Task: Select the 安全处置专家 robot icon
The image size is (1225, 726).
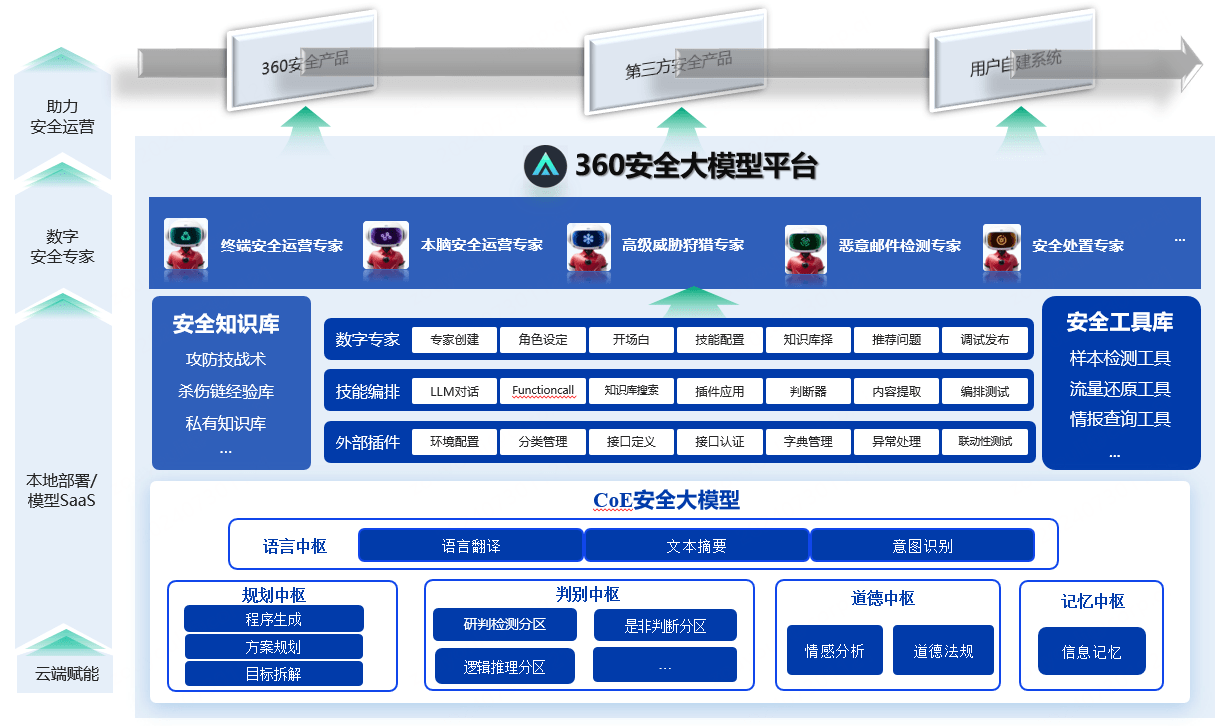Action: click(1002, 248)
